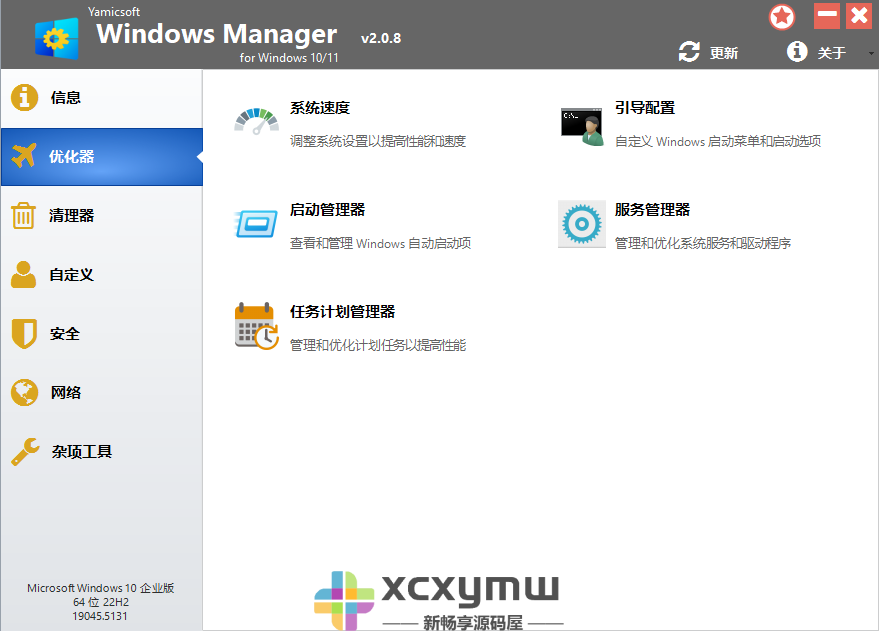Image resolution: width=879 pixels, height=631 pixels.
Task: Click the 关于 button text
Action: [x=831, y=53]
